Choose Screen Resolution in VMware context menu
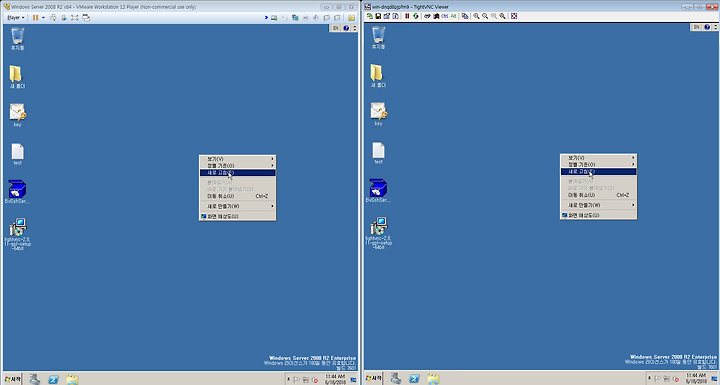720x385 pixels. 237,216
